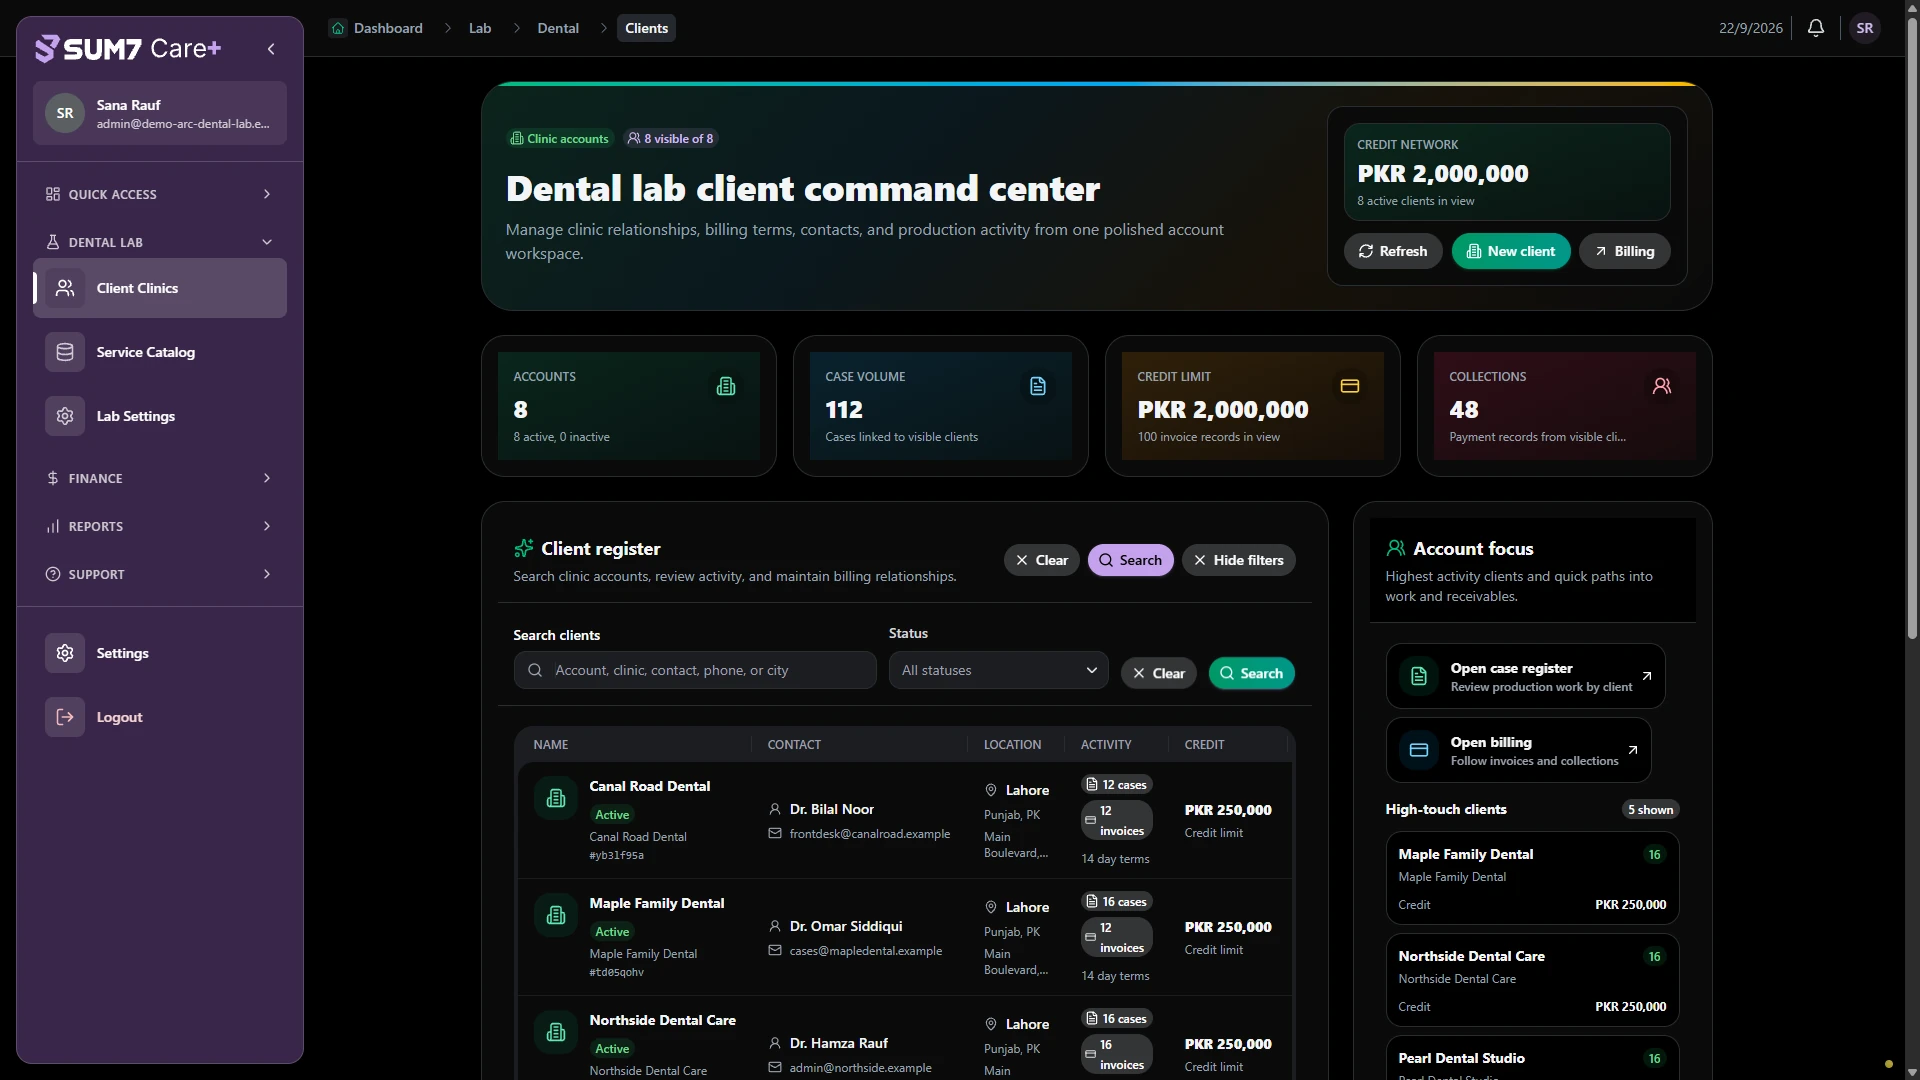Click the Sana Rauf profile avatar

[x=65, y=113]
